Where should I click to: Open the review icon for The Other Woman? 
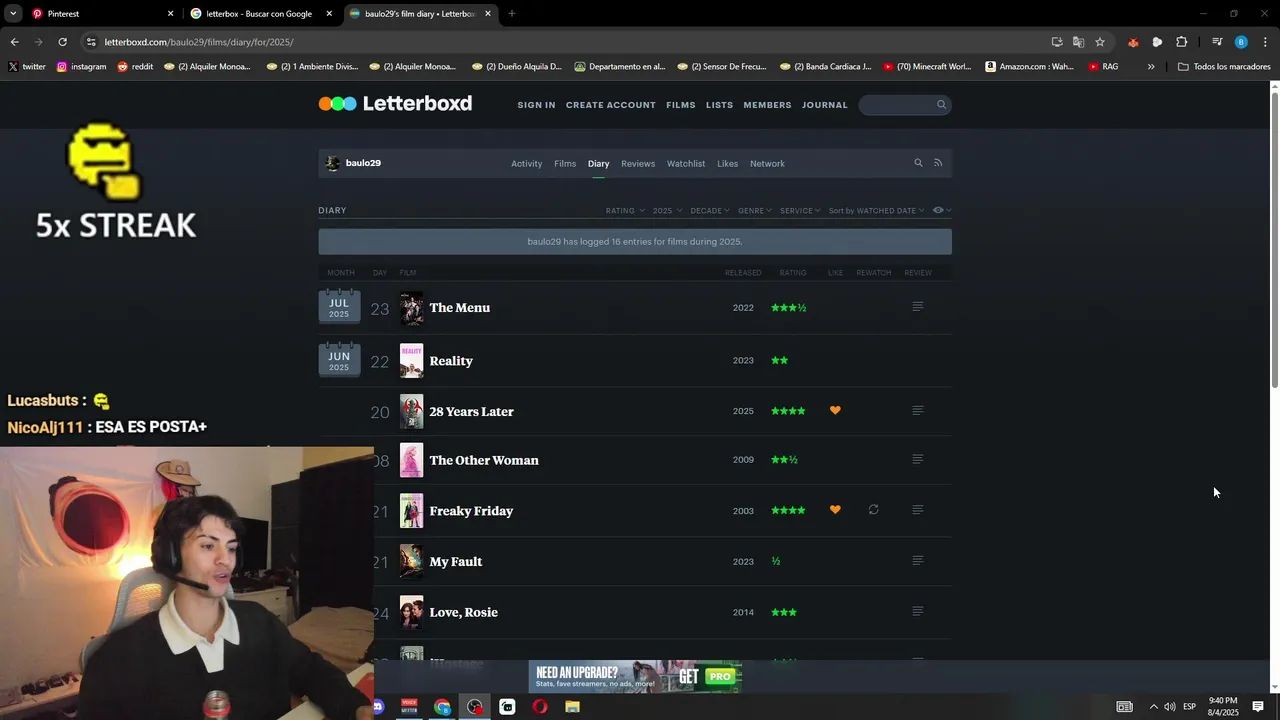pyautogui.click(x=917, y=460)
